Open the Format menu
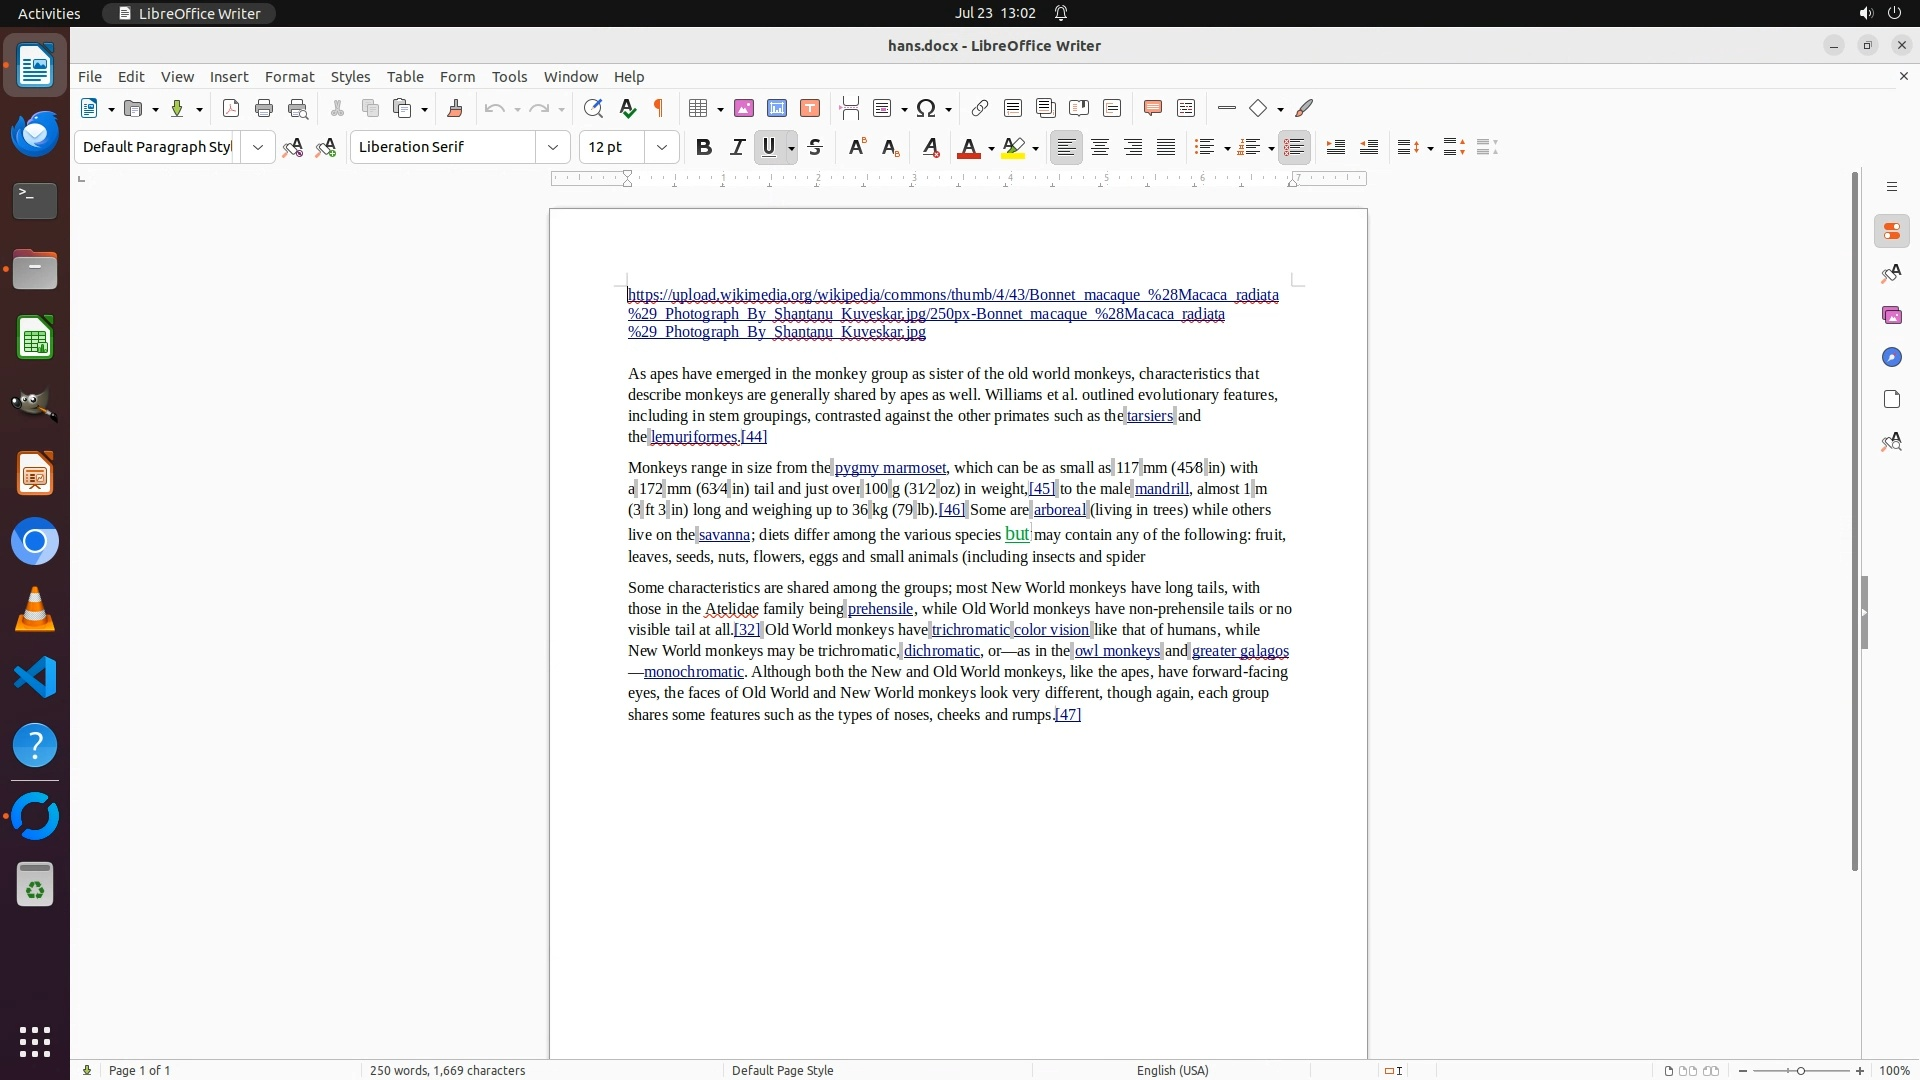Image resolution: width=1920 pixels, height=1080 pixels. pyautogui.click(x=289, y=77)
